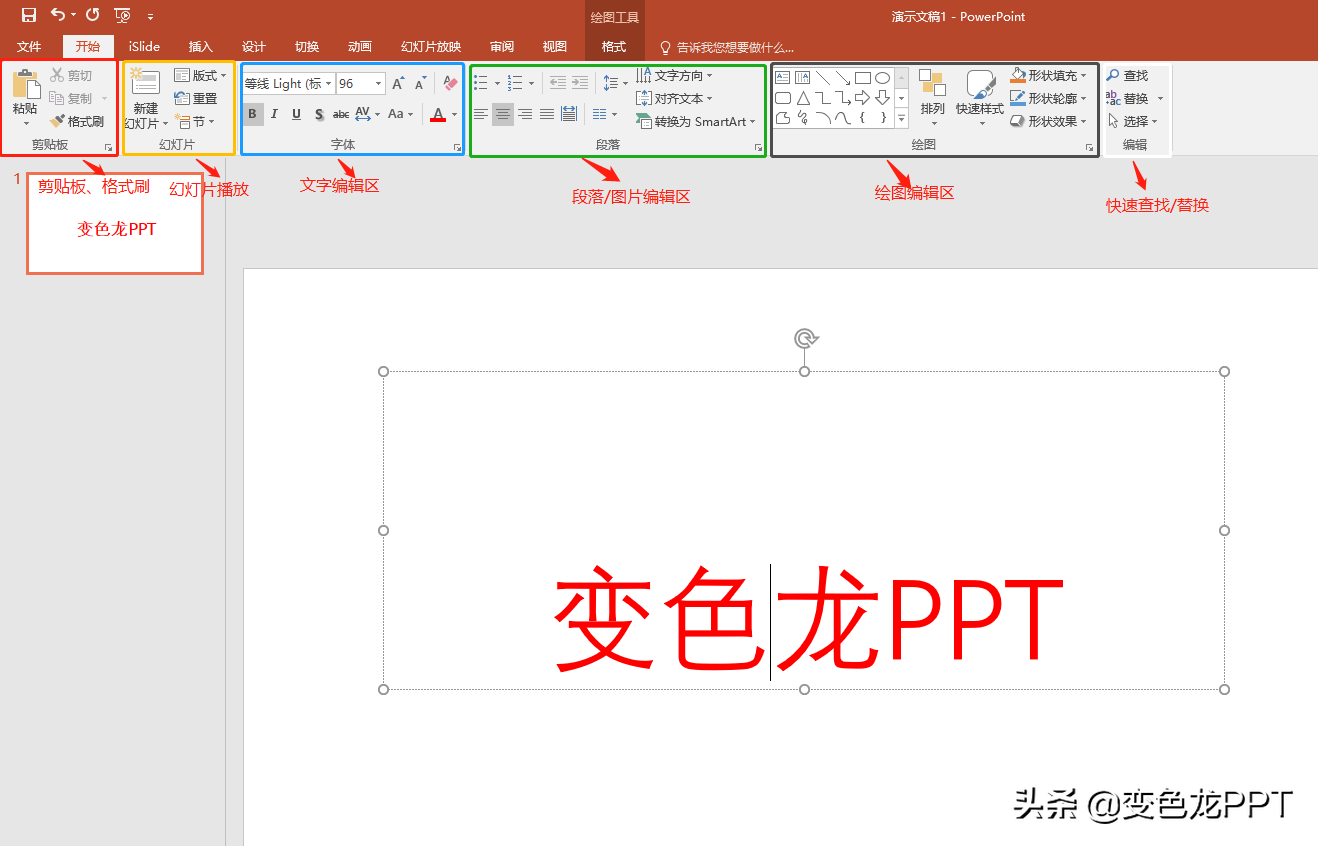Toggle italic formatting
Screen dimensions: 1318x846
pos(275,114)
